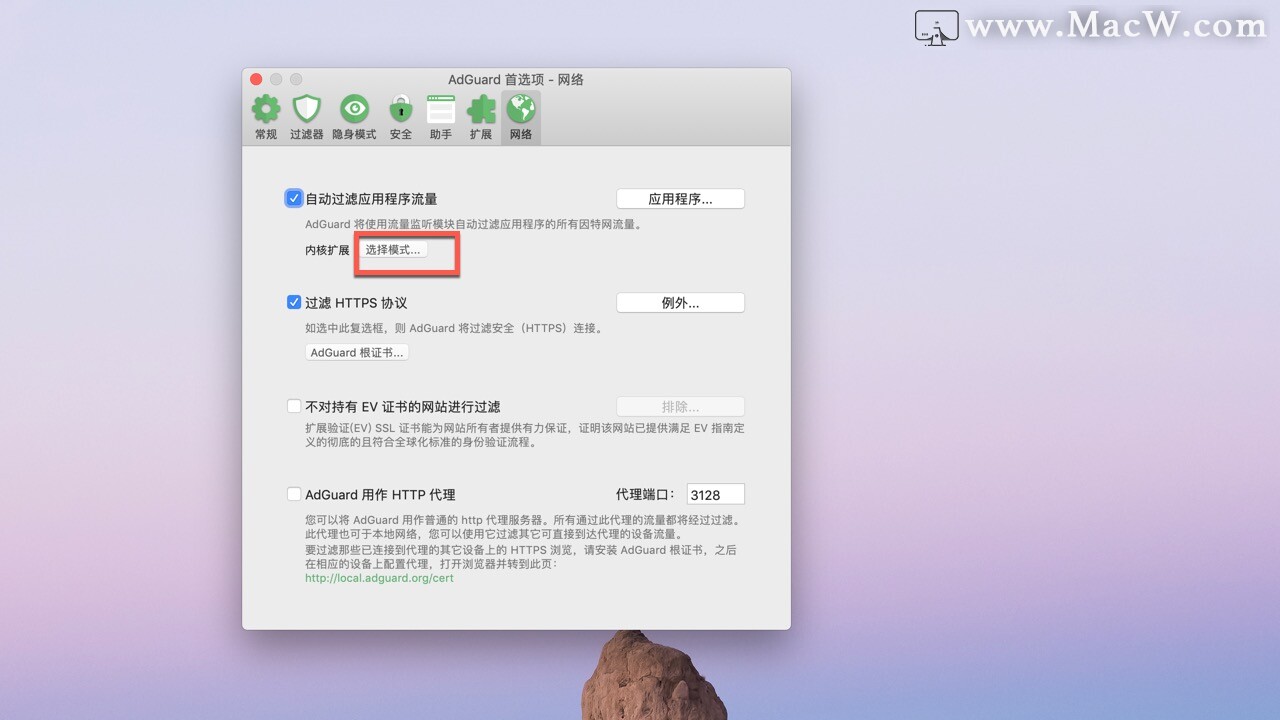Click the 例外... exceptions button
Viewport: 1280px width, 720px height.
[680, 303]
